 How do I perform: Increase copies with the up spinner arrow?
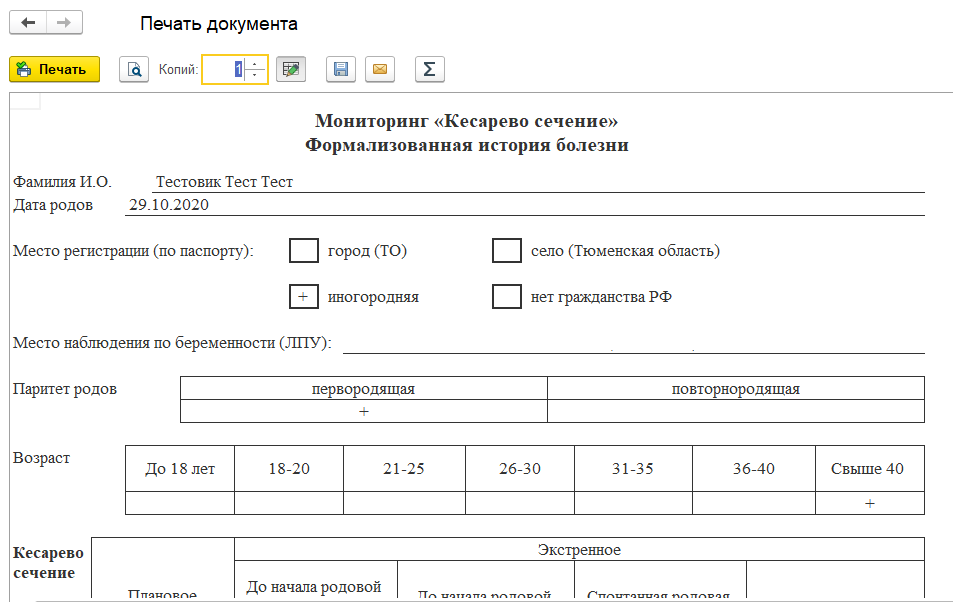[255, 63]
